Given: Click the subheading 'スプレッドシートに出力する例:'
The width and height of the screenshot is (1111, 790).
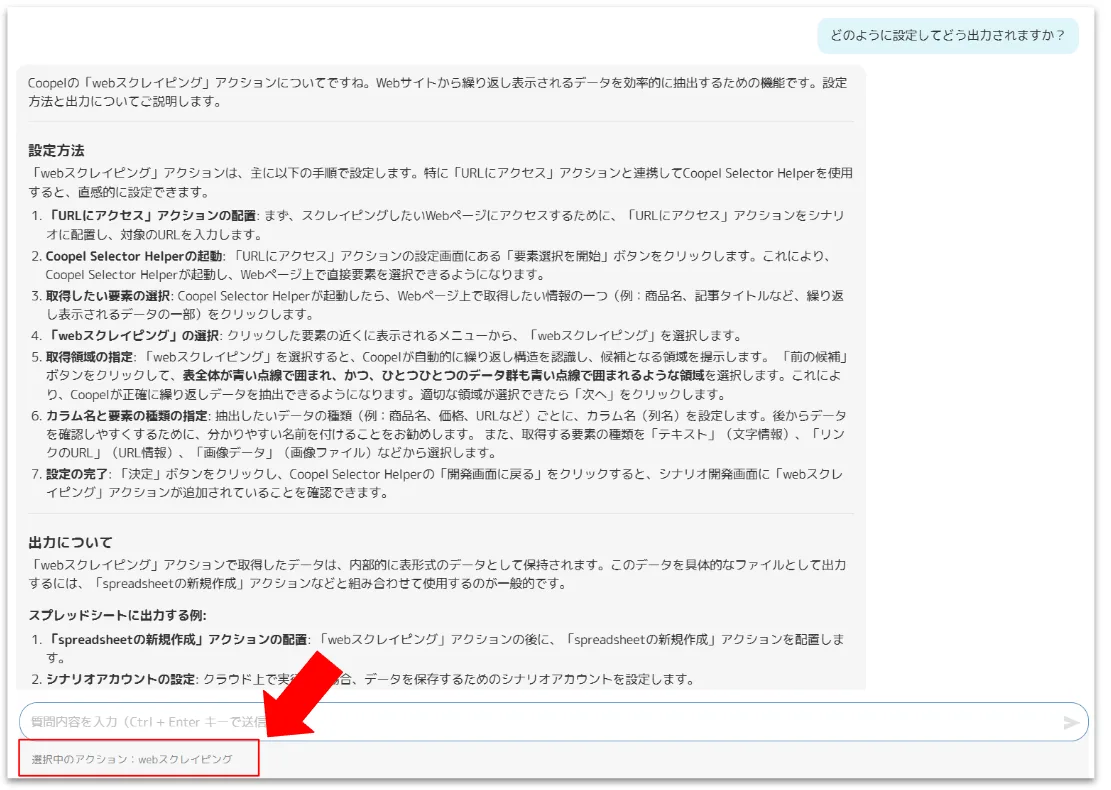Looking at the screenshot, I should tap(118, 615).
